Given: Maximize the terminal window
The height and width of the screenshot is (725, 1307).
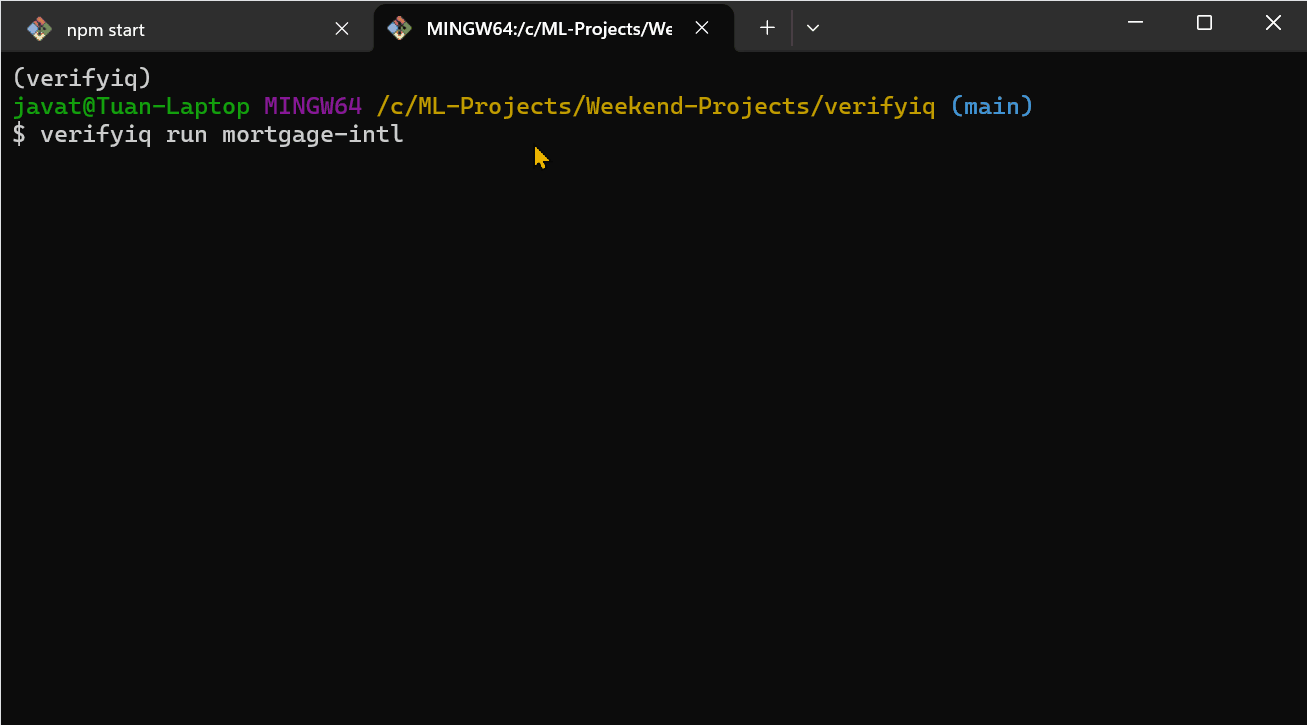Looking at the screenshot, I should coord(1204,22).
